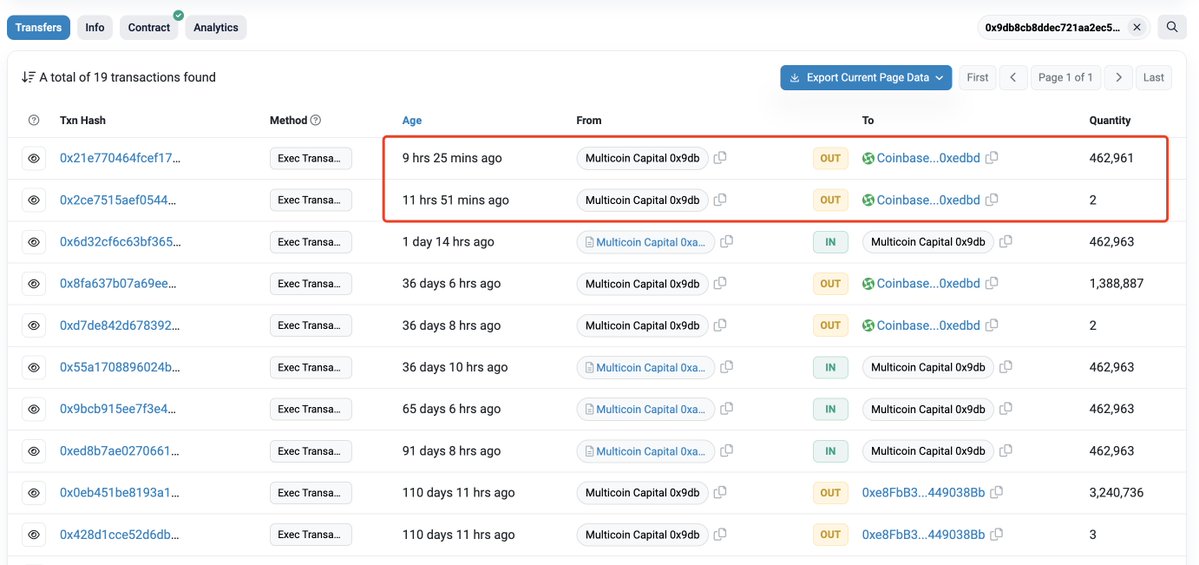View details eye for 0x21e770464fcef17 row
Screen dimensions: 1199x565
pos(34,158)
